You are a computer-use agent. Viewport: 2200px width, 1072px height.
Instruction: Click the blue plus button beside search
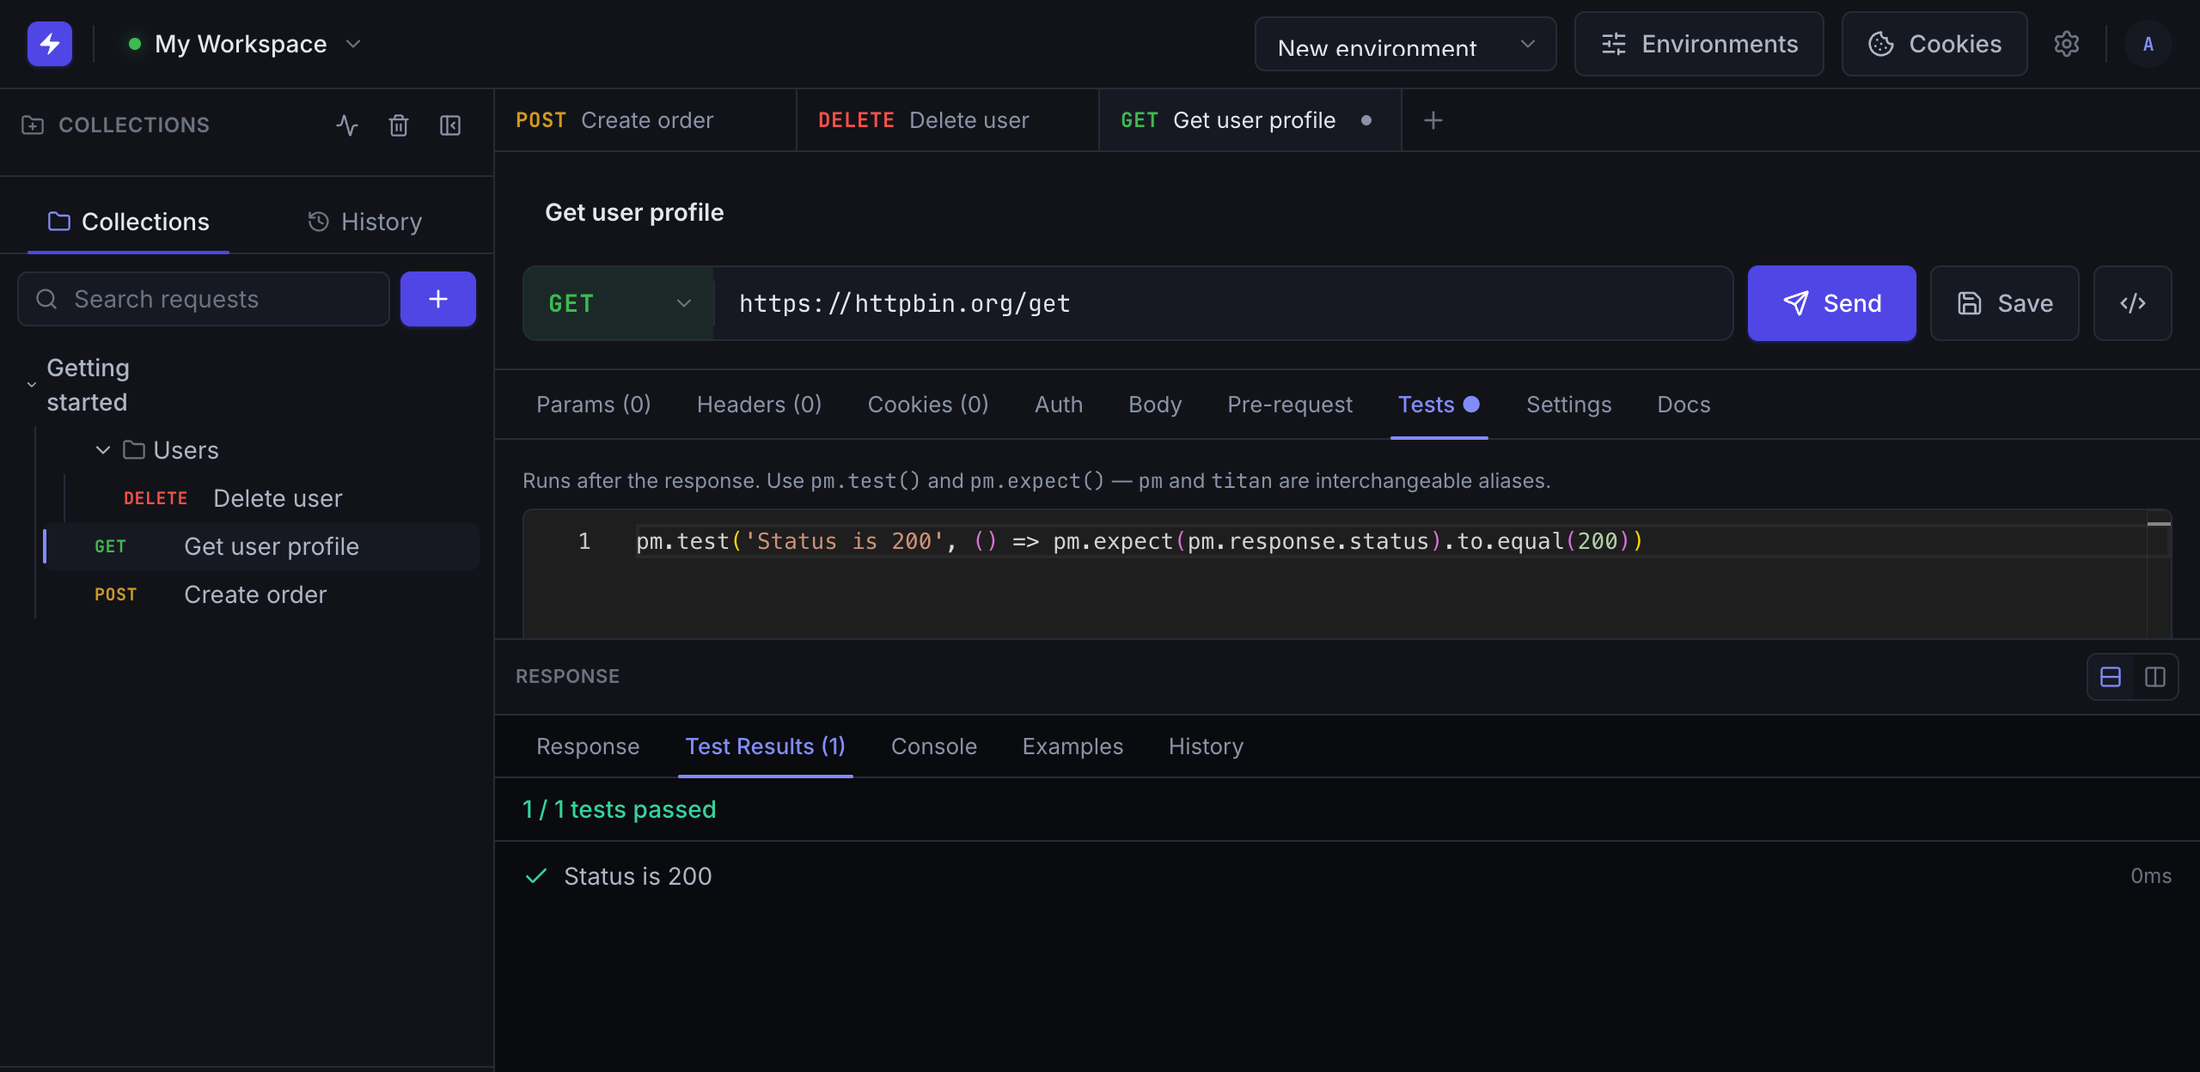tap(438, 299)
